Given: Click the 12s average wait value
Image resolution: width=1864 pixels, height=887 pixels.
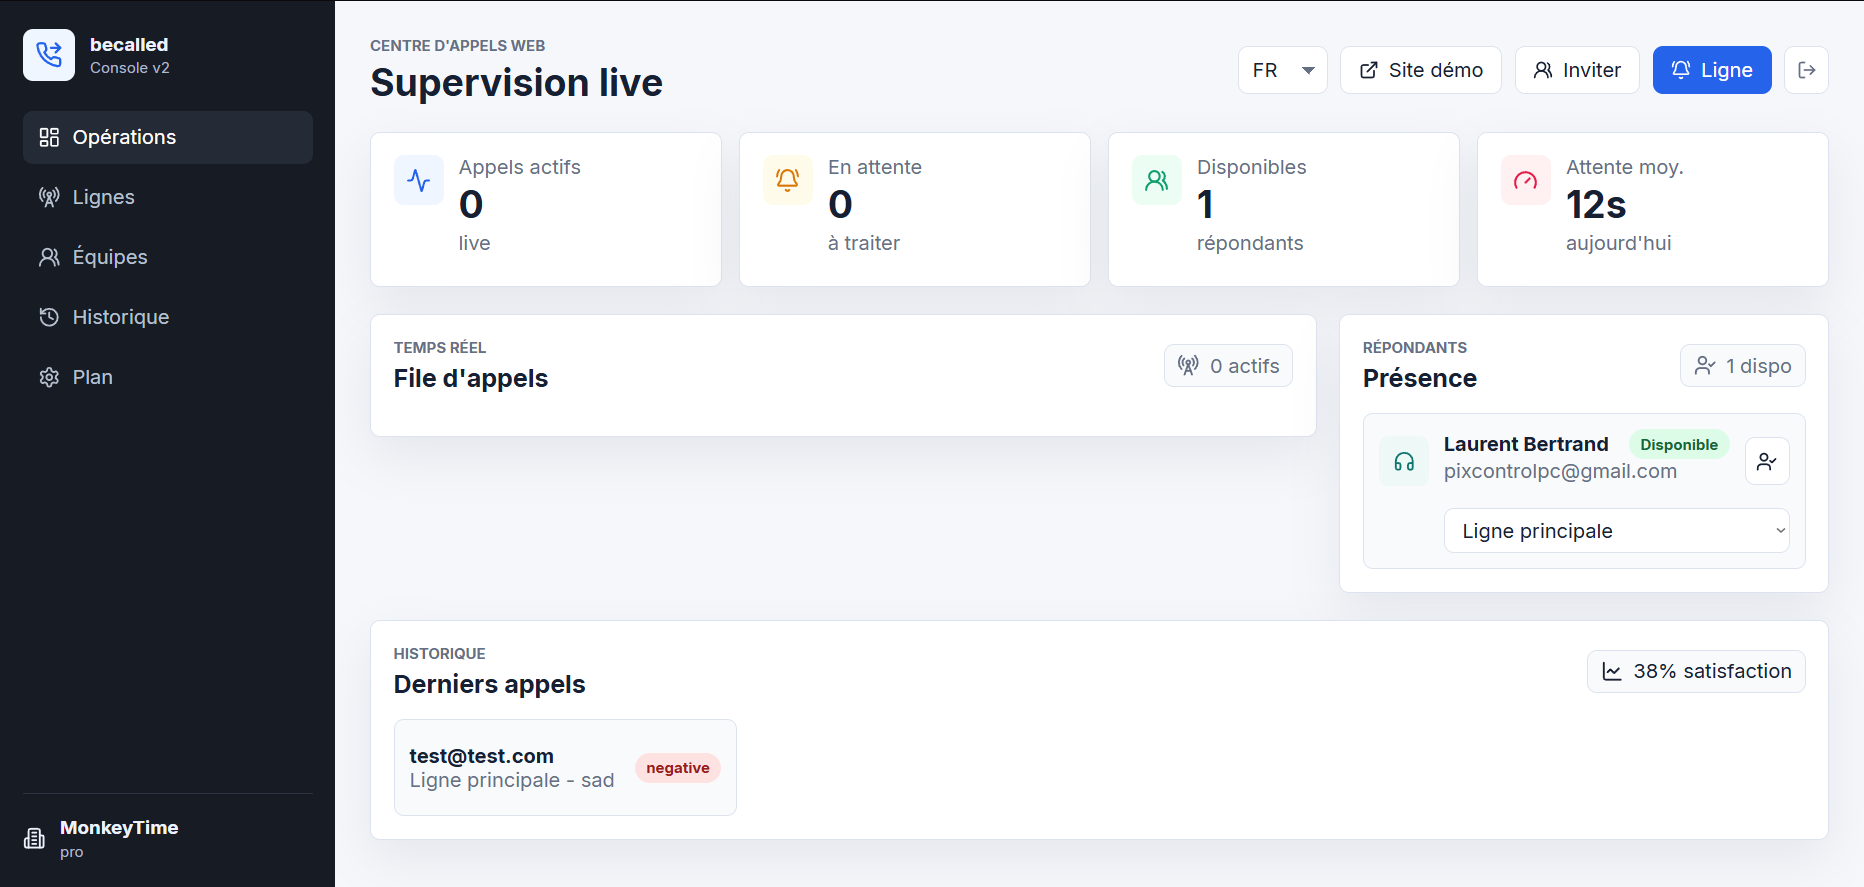Looking at the screenshot, I should 1596,205.
